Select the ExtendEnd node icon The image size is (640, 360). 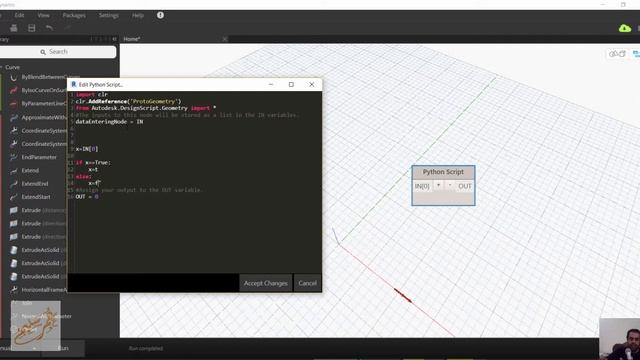(x=14, y=184)
